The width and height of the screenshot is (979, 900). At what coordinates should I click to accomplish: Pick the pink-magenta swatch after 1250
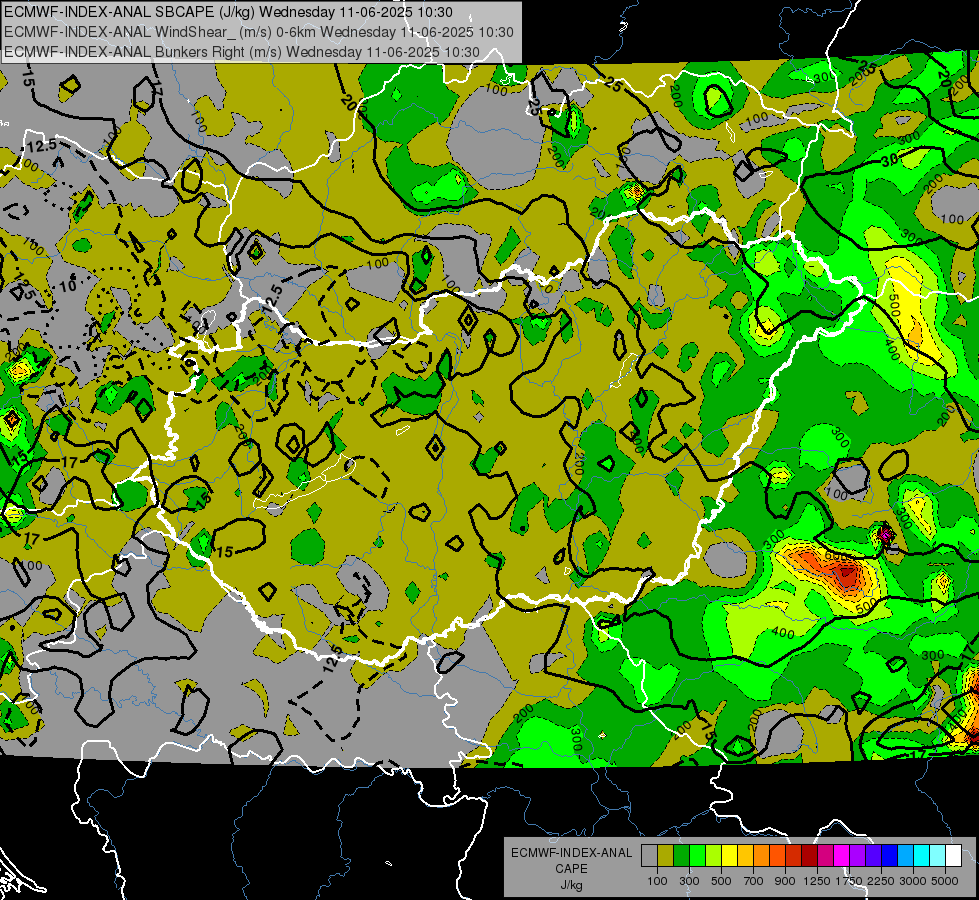pos(825,855)
